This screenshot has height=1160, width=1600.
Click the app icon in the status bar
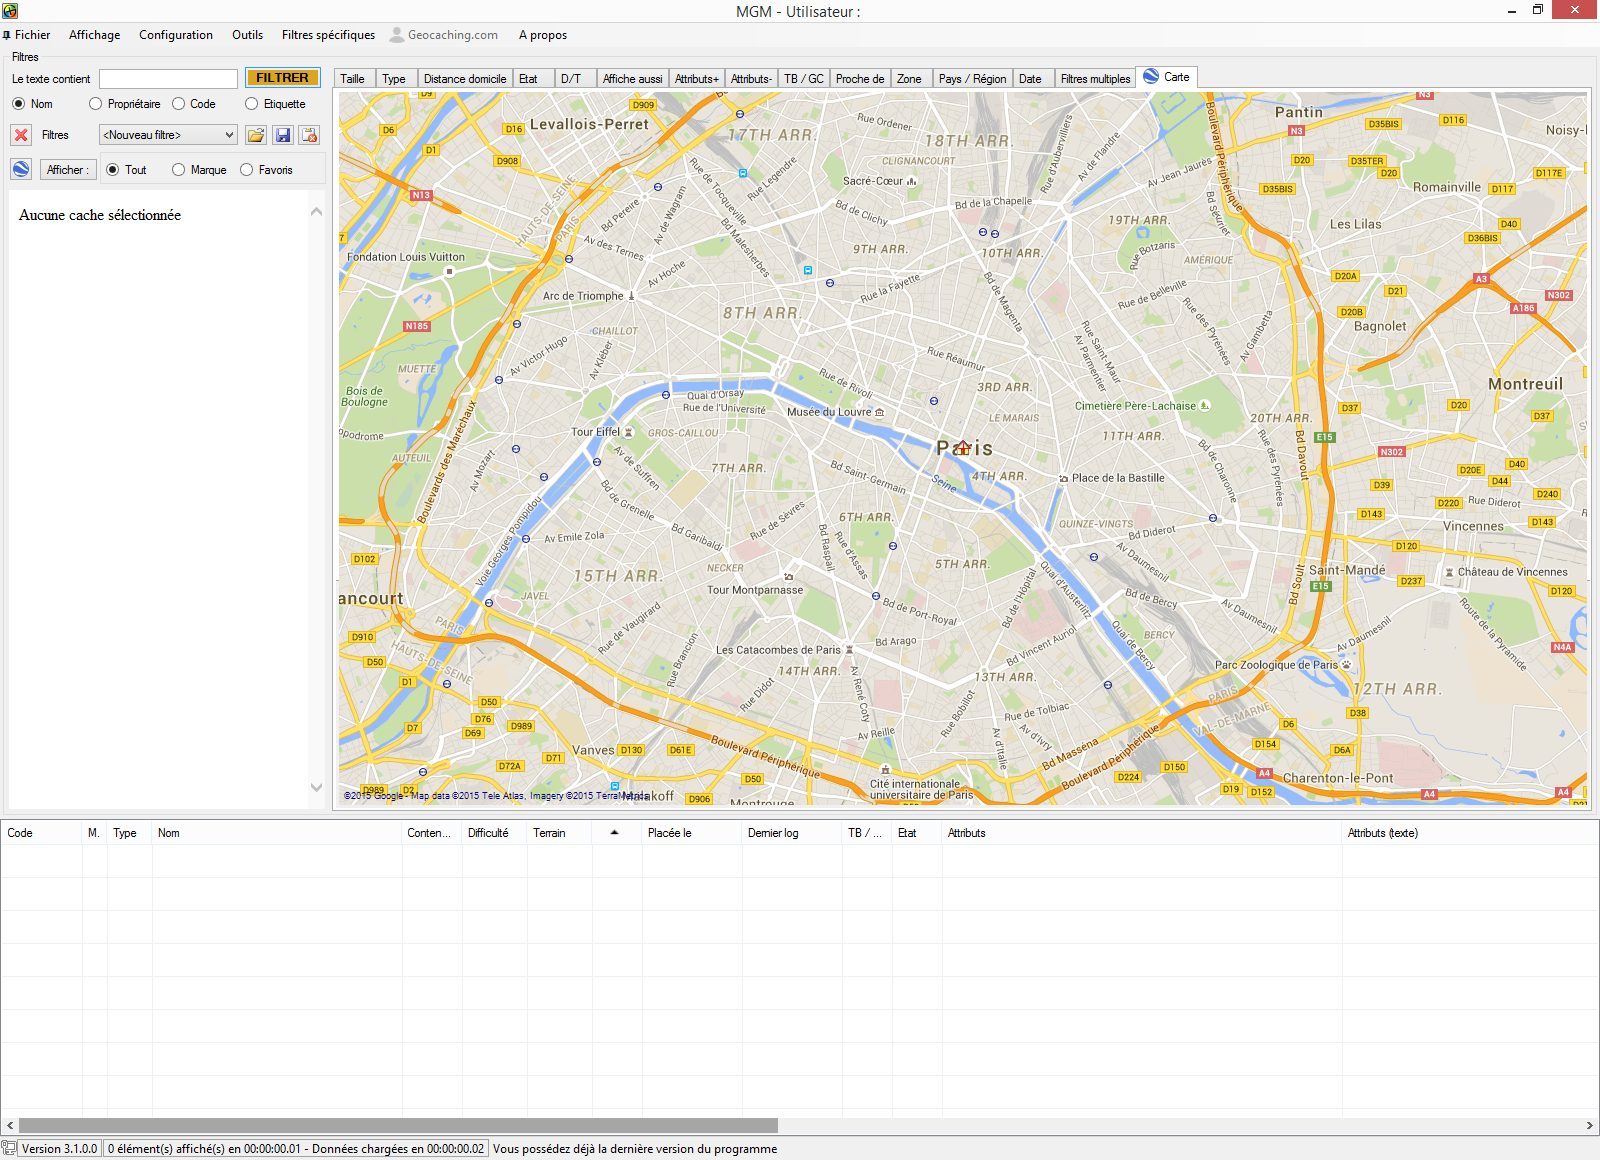[x=9, y=1149]
